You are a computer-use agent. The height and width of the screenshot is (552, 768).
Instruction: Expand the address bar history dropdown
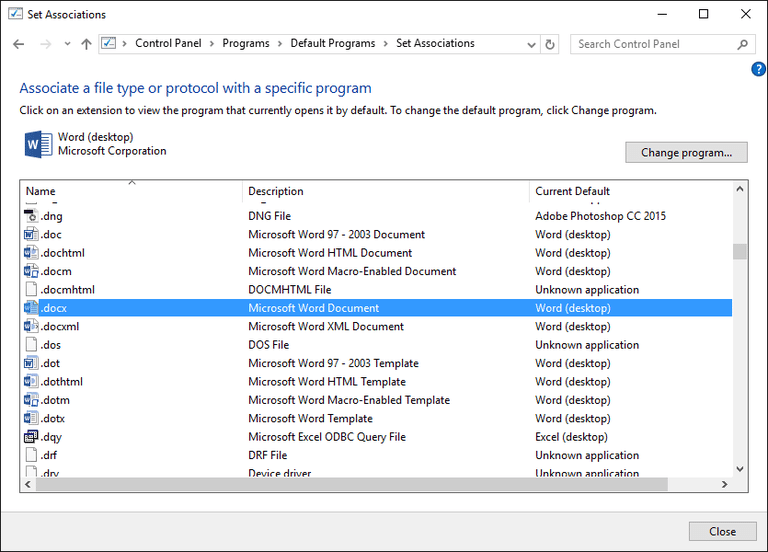click(x=531, y=45)
